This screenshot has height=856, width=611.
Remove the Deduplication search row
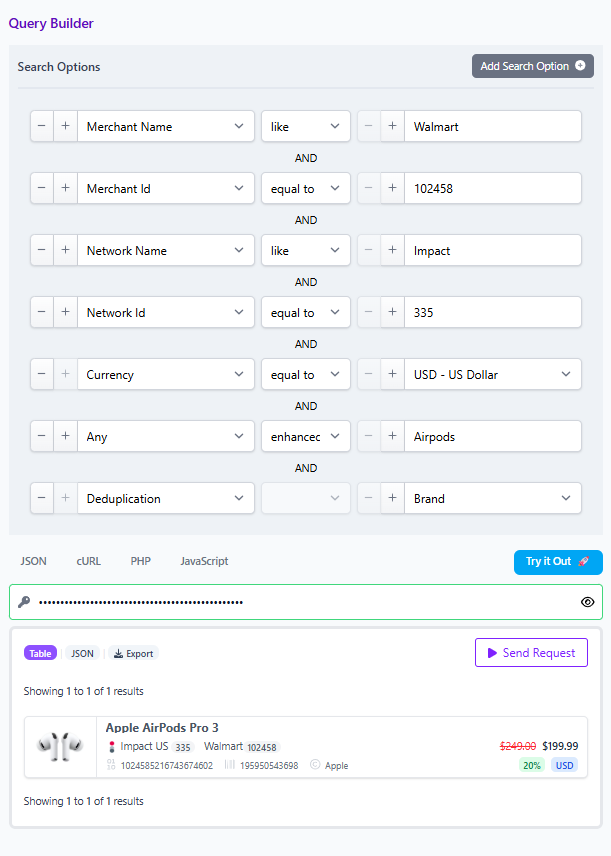click(x=41, y=498)
